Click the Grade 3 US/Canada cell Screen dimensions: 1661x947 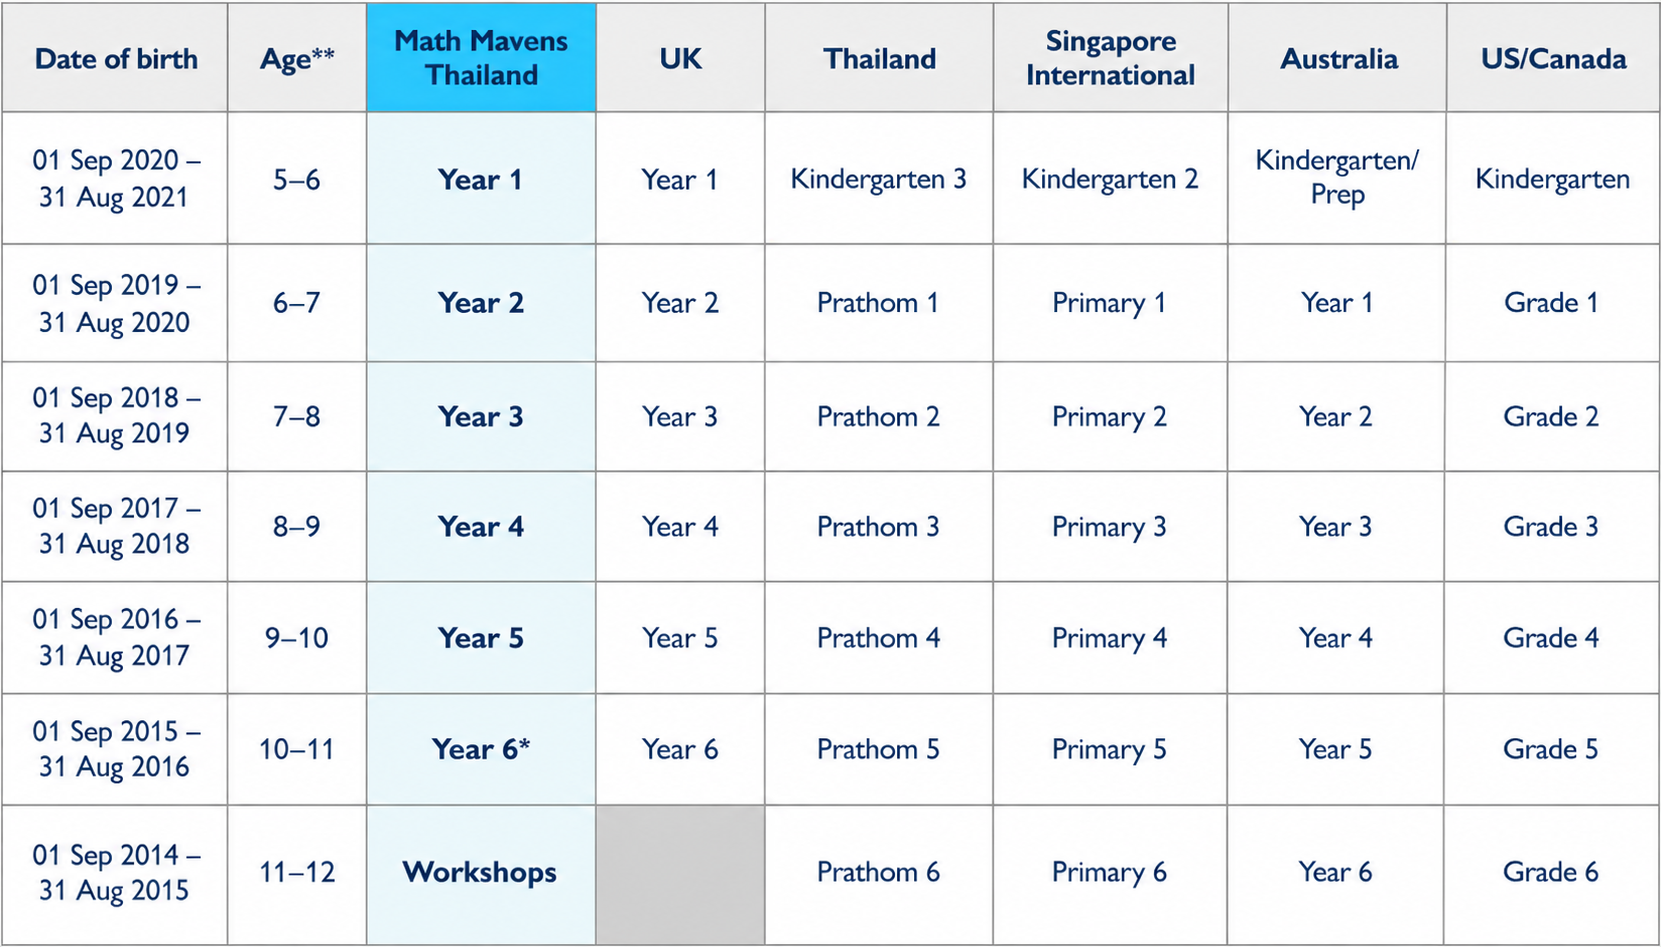[1552, 526]
